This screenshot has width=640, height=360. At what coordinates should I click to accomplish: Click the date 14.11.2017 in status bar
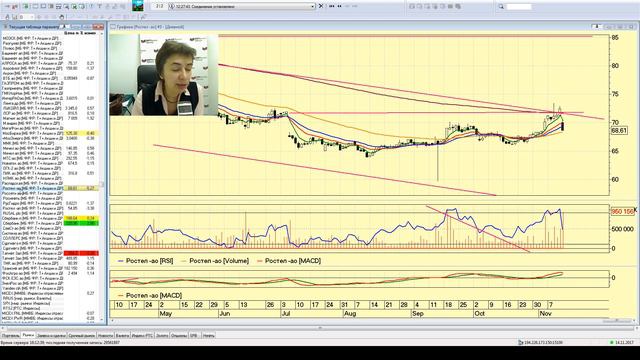point(624,342)
